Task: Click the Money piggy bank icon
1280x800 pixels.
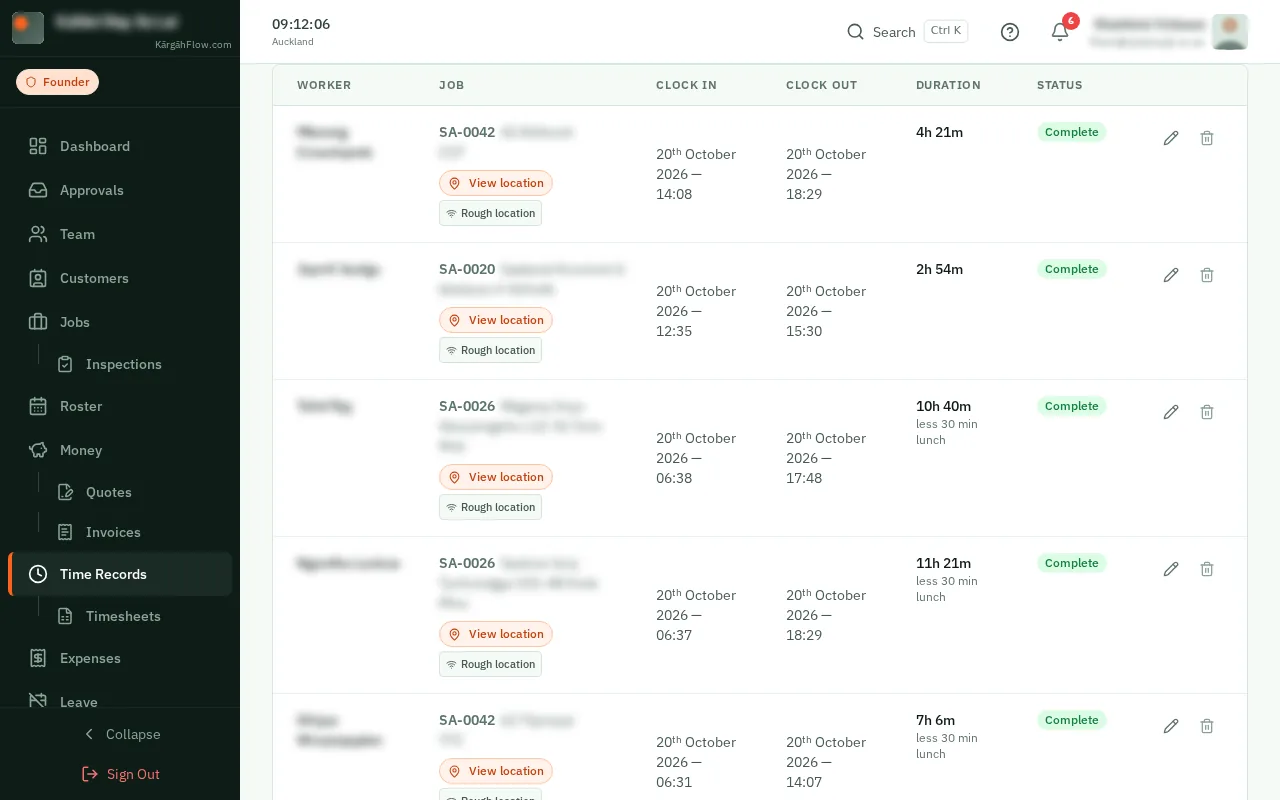Action: [x=38, y=450]
